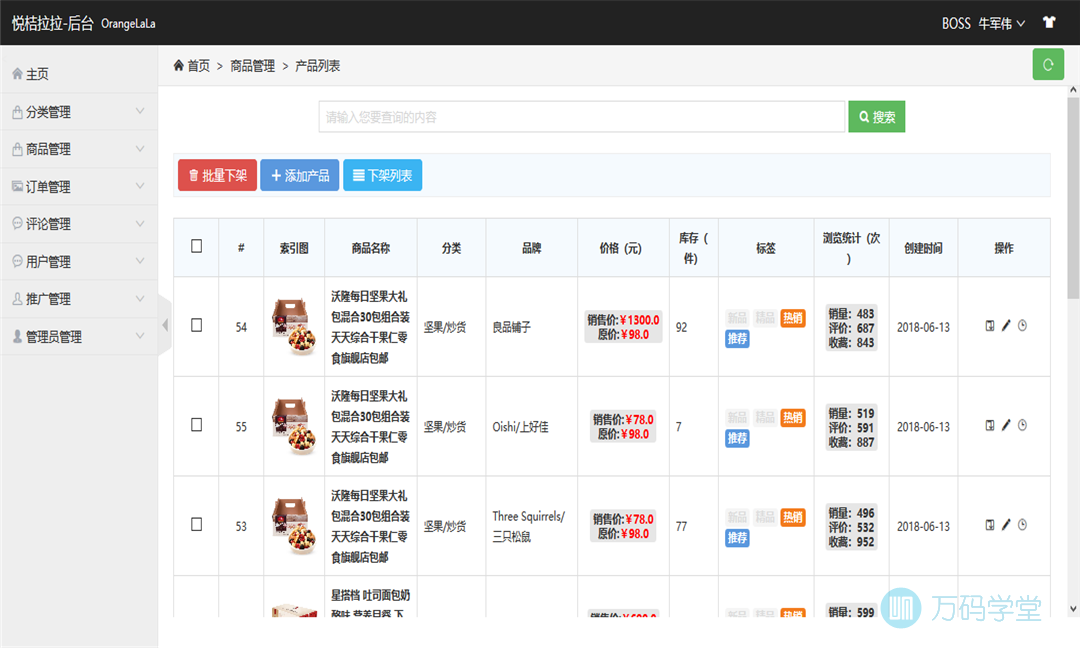
Task: Click 首页 breadcrumb link
Action: coord(198,66)
